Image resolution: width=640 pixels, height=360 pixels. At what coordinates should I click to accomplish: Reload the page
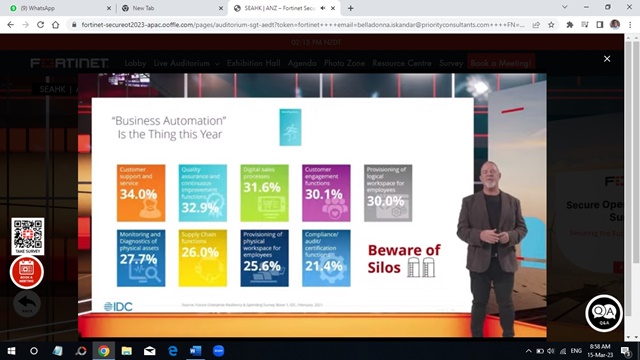[40, 25]
